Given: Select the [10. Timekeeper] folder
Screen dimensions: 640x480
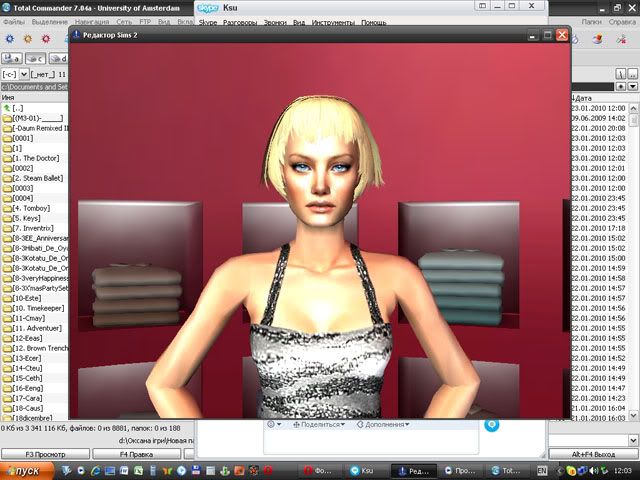Looking at the screenshot, I should (x=33, y=308).
